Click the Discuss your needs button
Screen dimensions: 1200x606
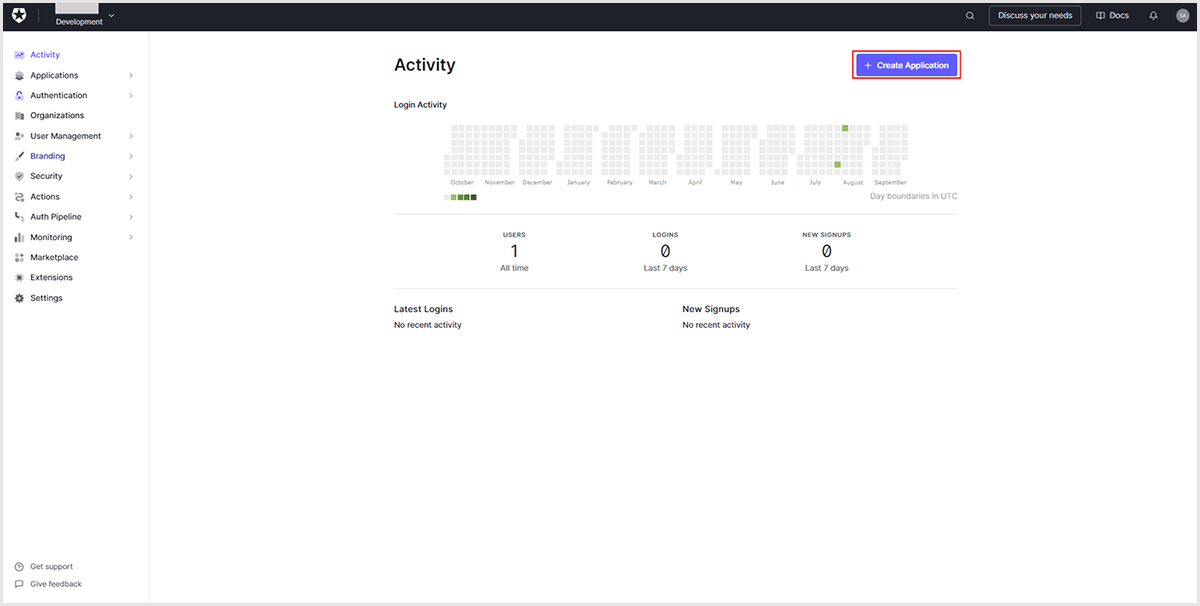tap(1034, 16)
